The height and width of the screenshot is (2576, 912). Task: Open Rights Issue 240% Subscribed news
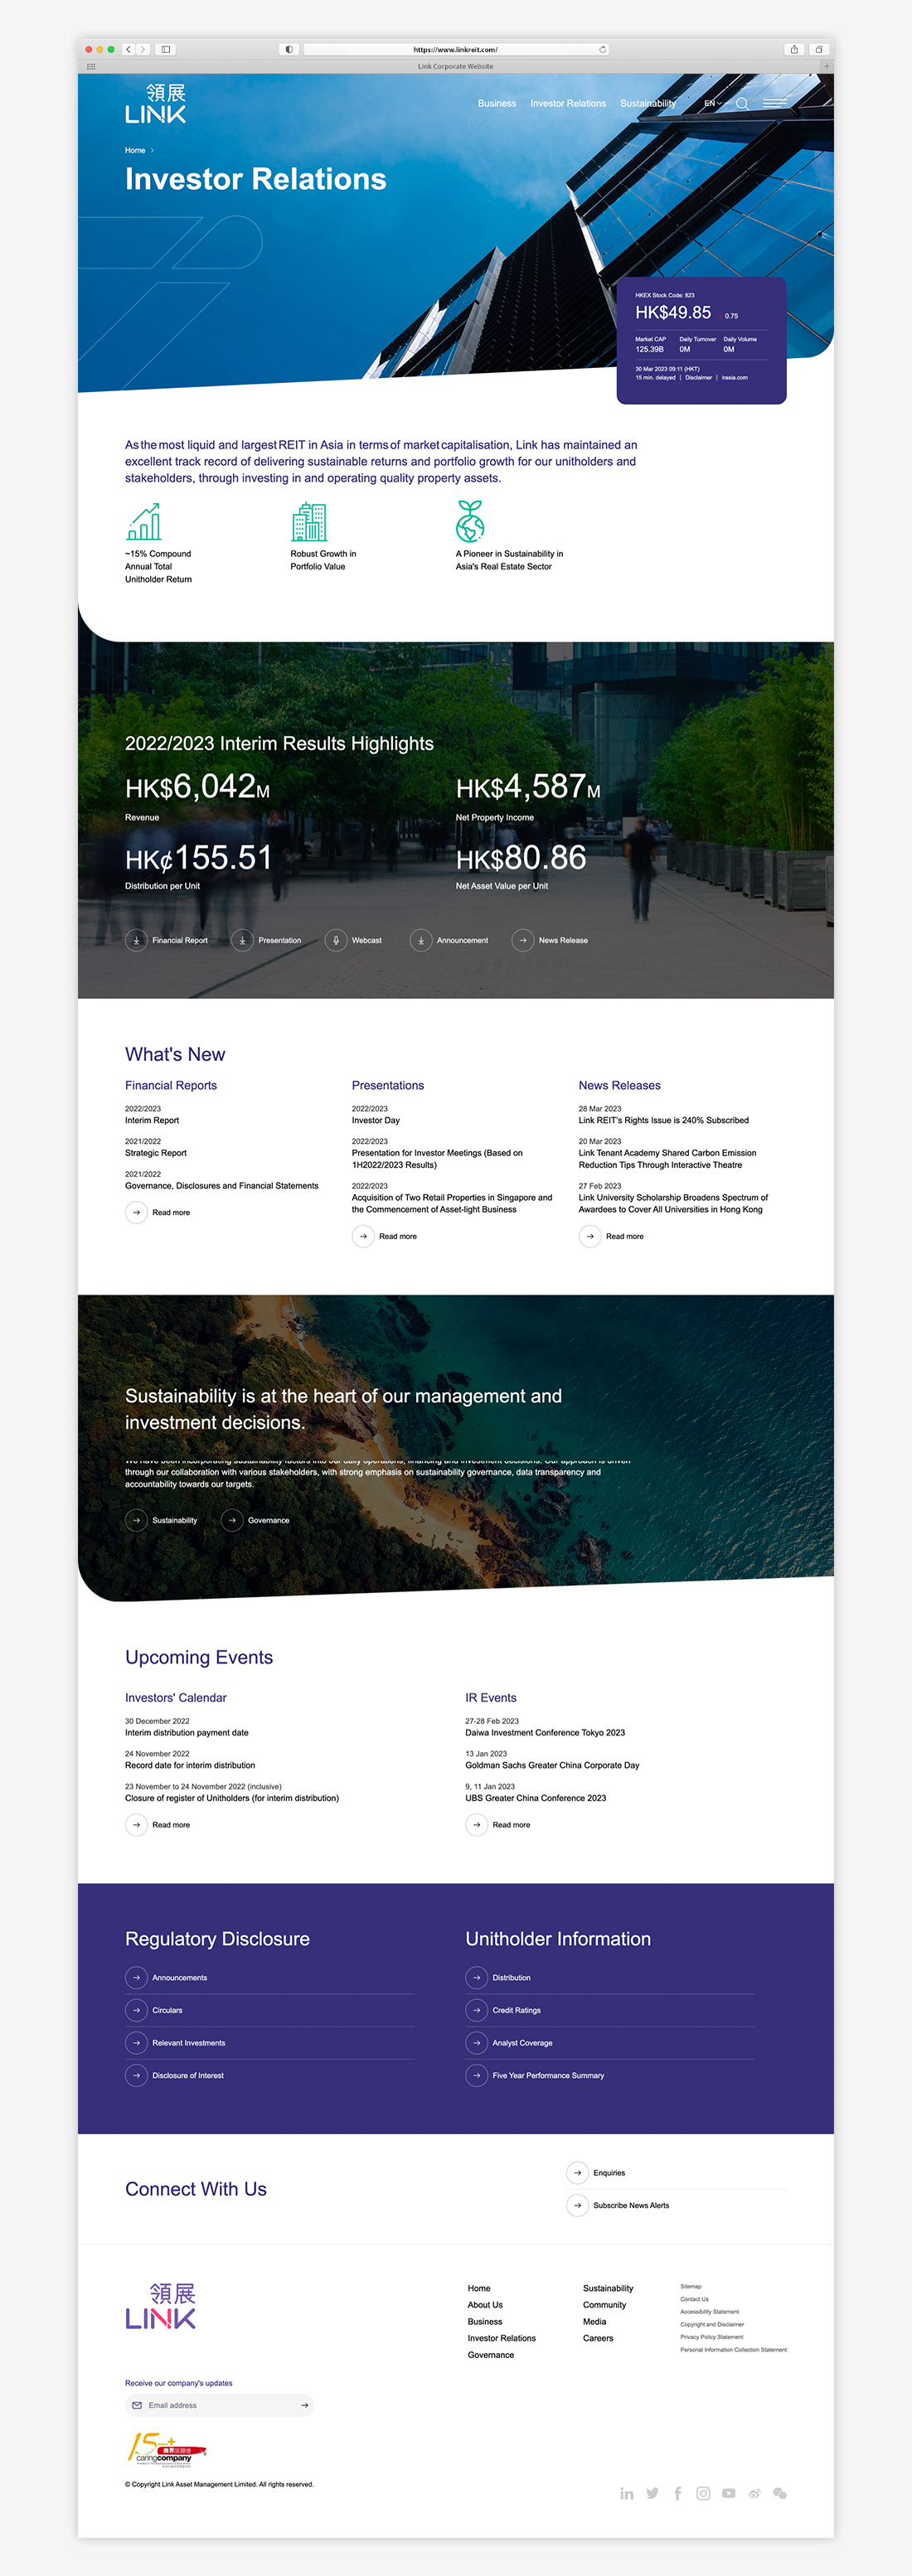point(664,1121)
